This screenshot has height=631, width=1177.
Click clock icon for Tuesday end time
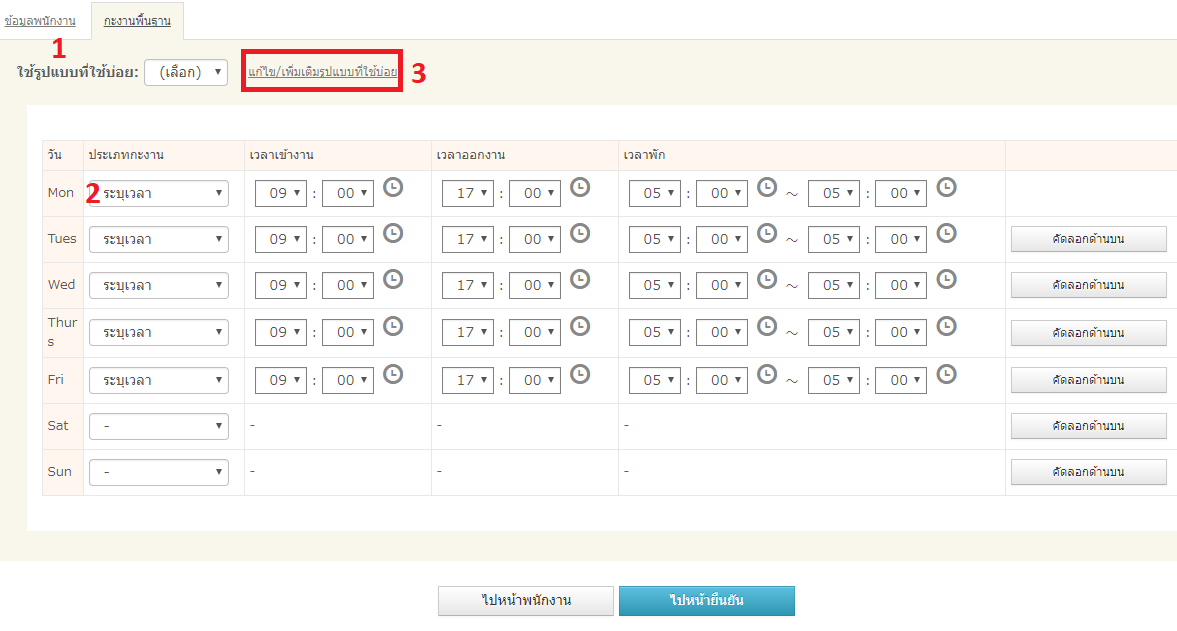point(580,233)
